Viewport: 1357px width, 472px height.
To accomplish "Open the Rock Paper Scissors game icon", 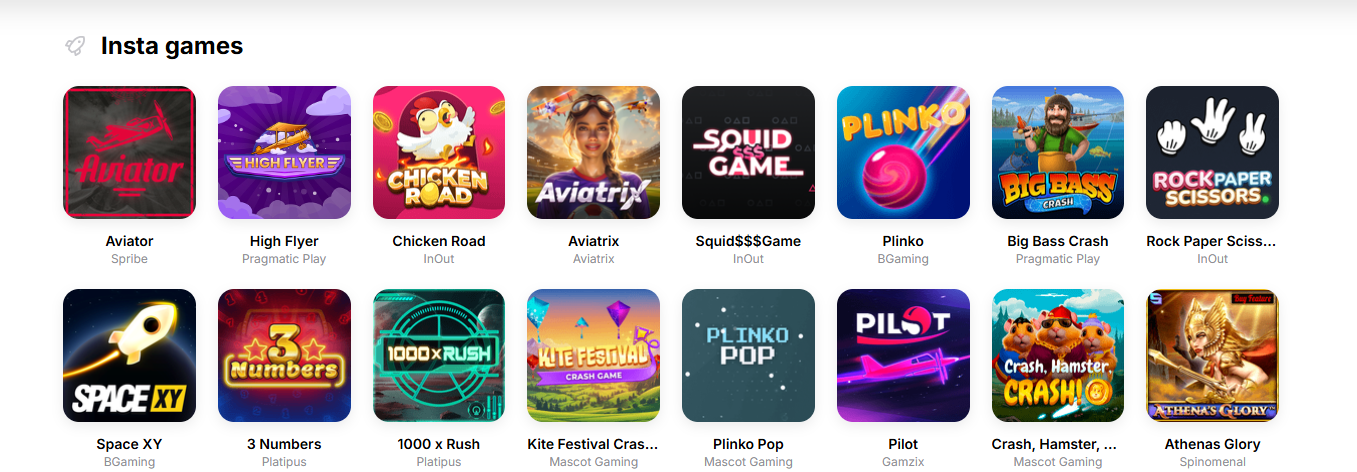I will 1212,152.
